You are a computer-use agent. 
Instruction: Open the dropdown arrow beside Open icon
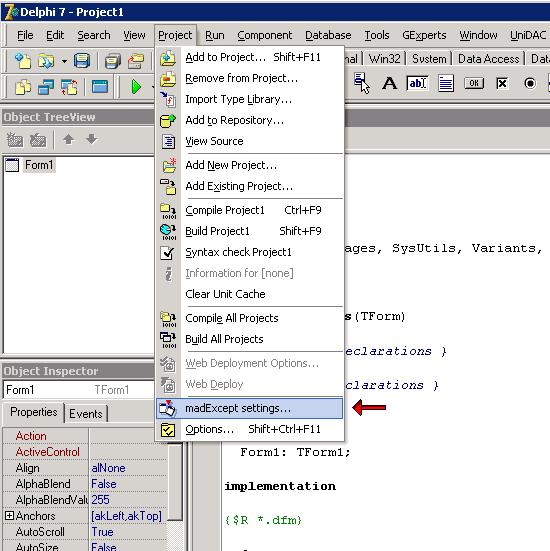[x=64, y=61]
